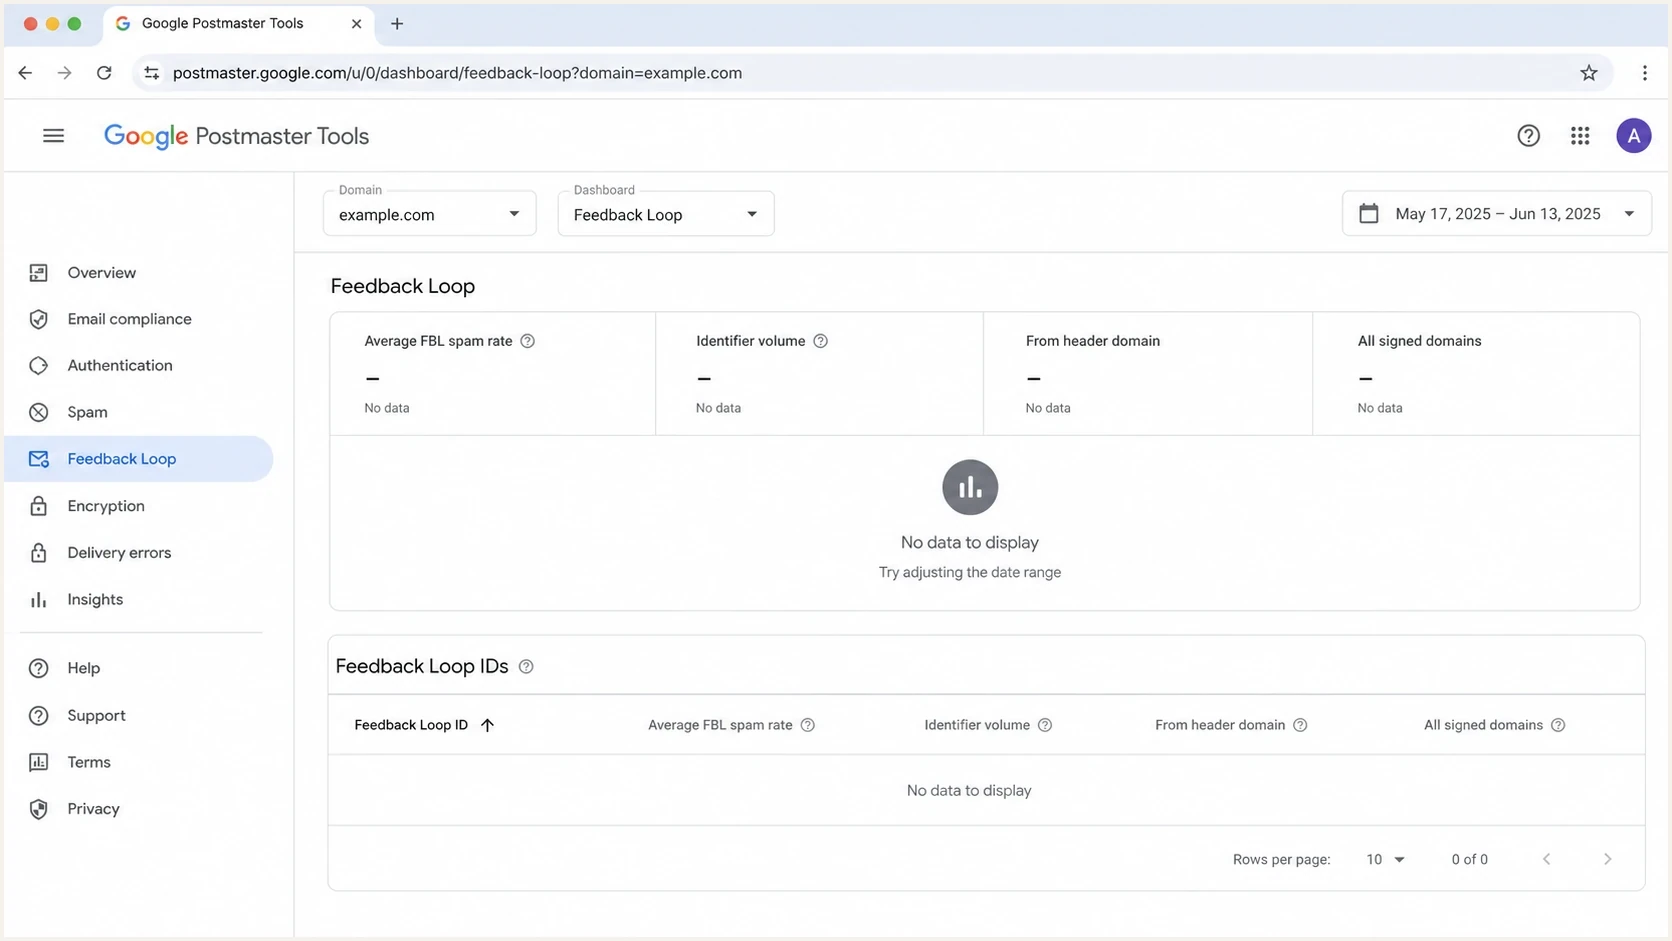This screenshot has height=941, width=1672.
Task: Click the Email compliance shield icon
Action: [x=39, y=319]
